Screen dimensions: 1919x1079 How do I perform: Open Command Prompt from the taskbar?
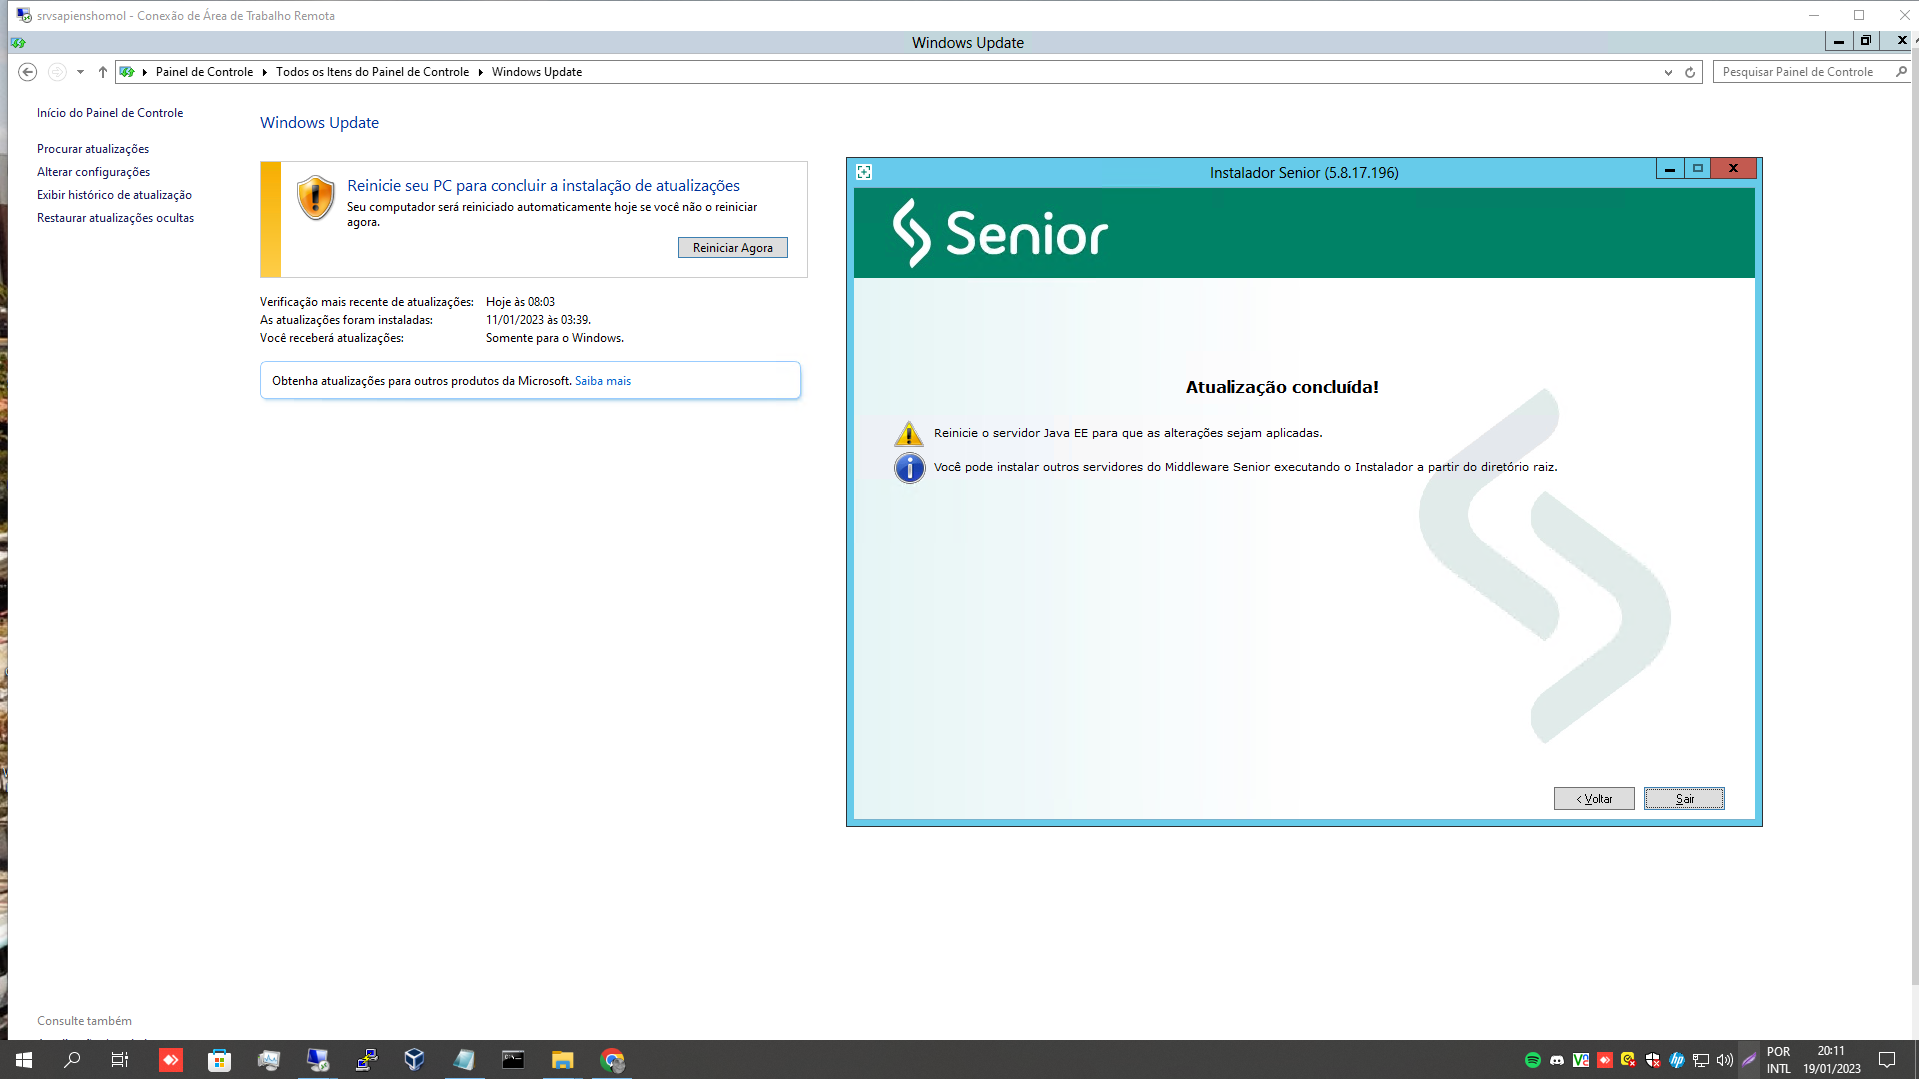click(513, 1060)
